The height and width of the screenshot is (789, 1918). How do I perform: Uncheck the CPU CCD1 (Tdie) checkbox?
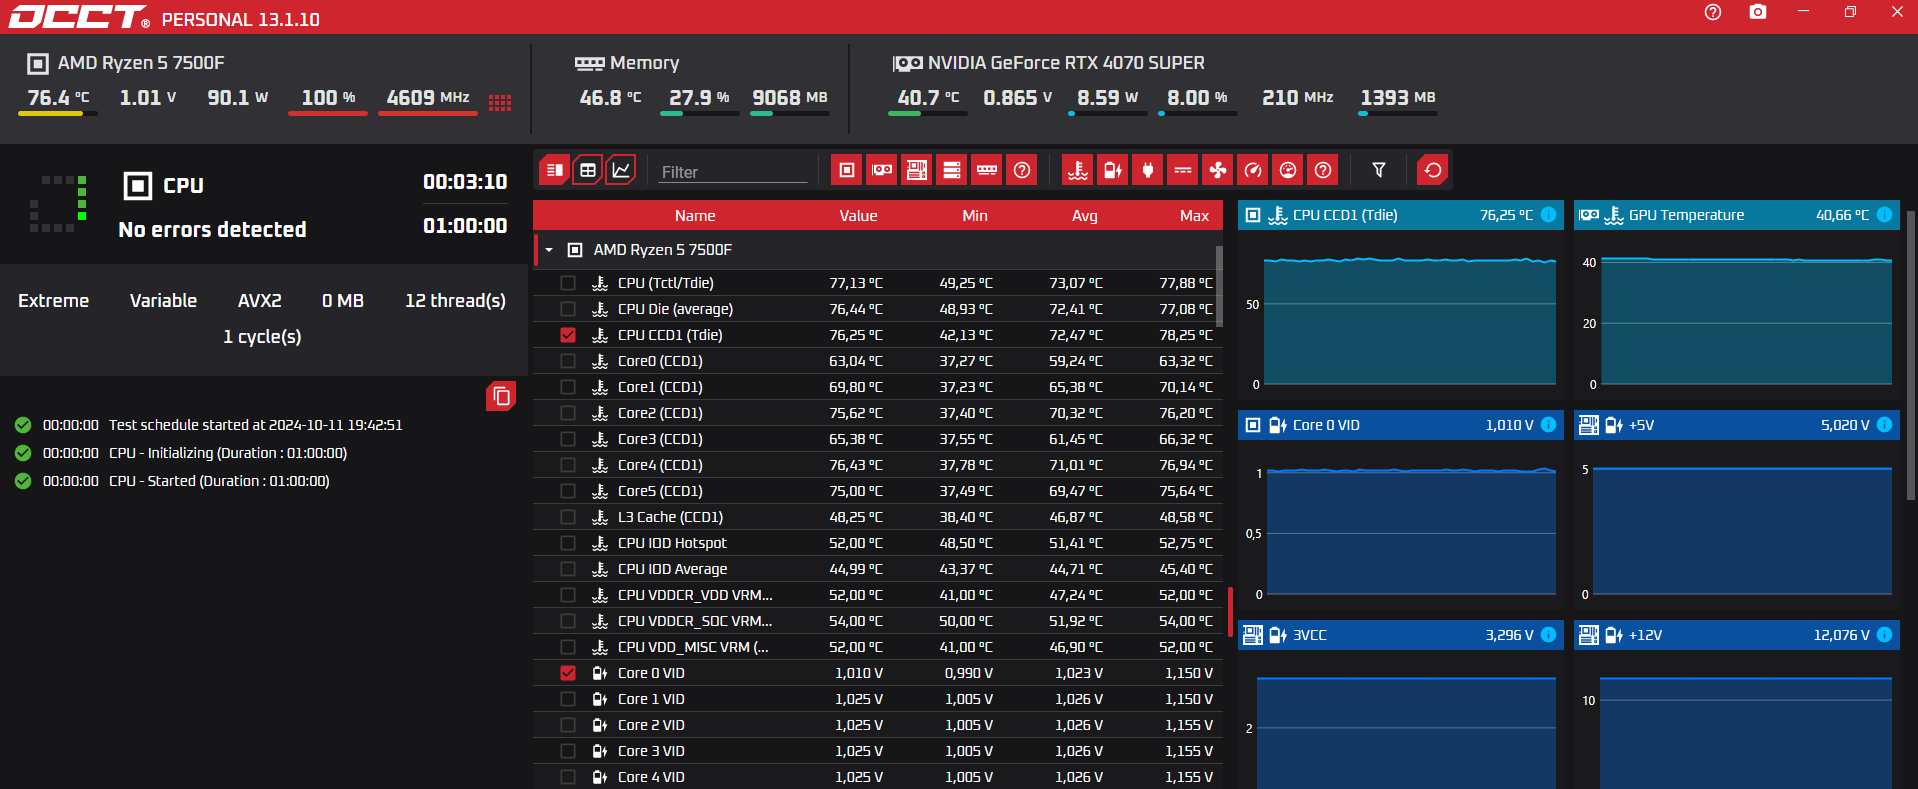[568, 335]
